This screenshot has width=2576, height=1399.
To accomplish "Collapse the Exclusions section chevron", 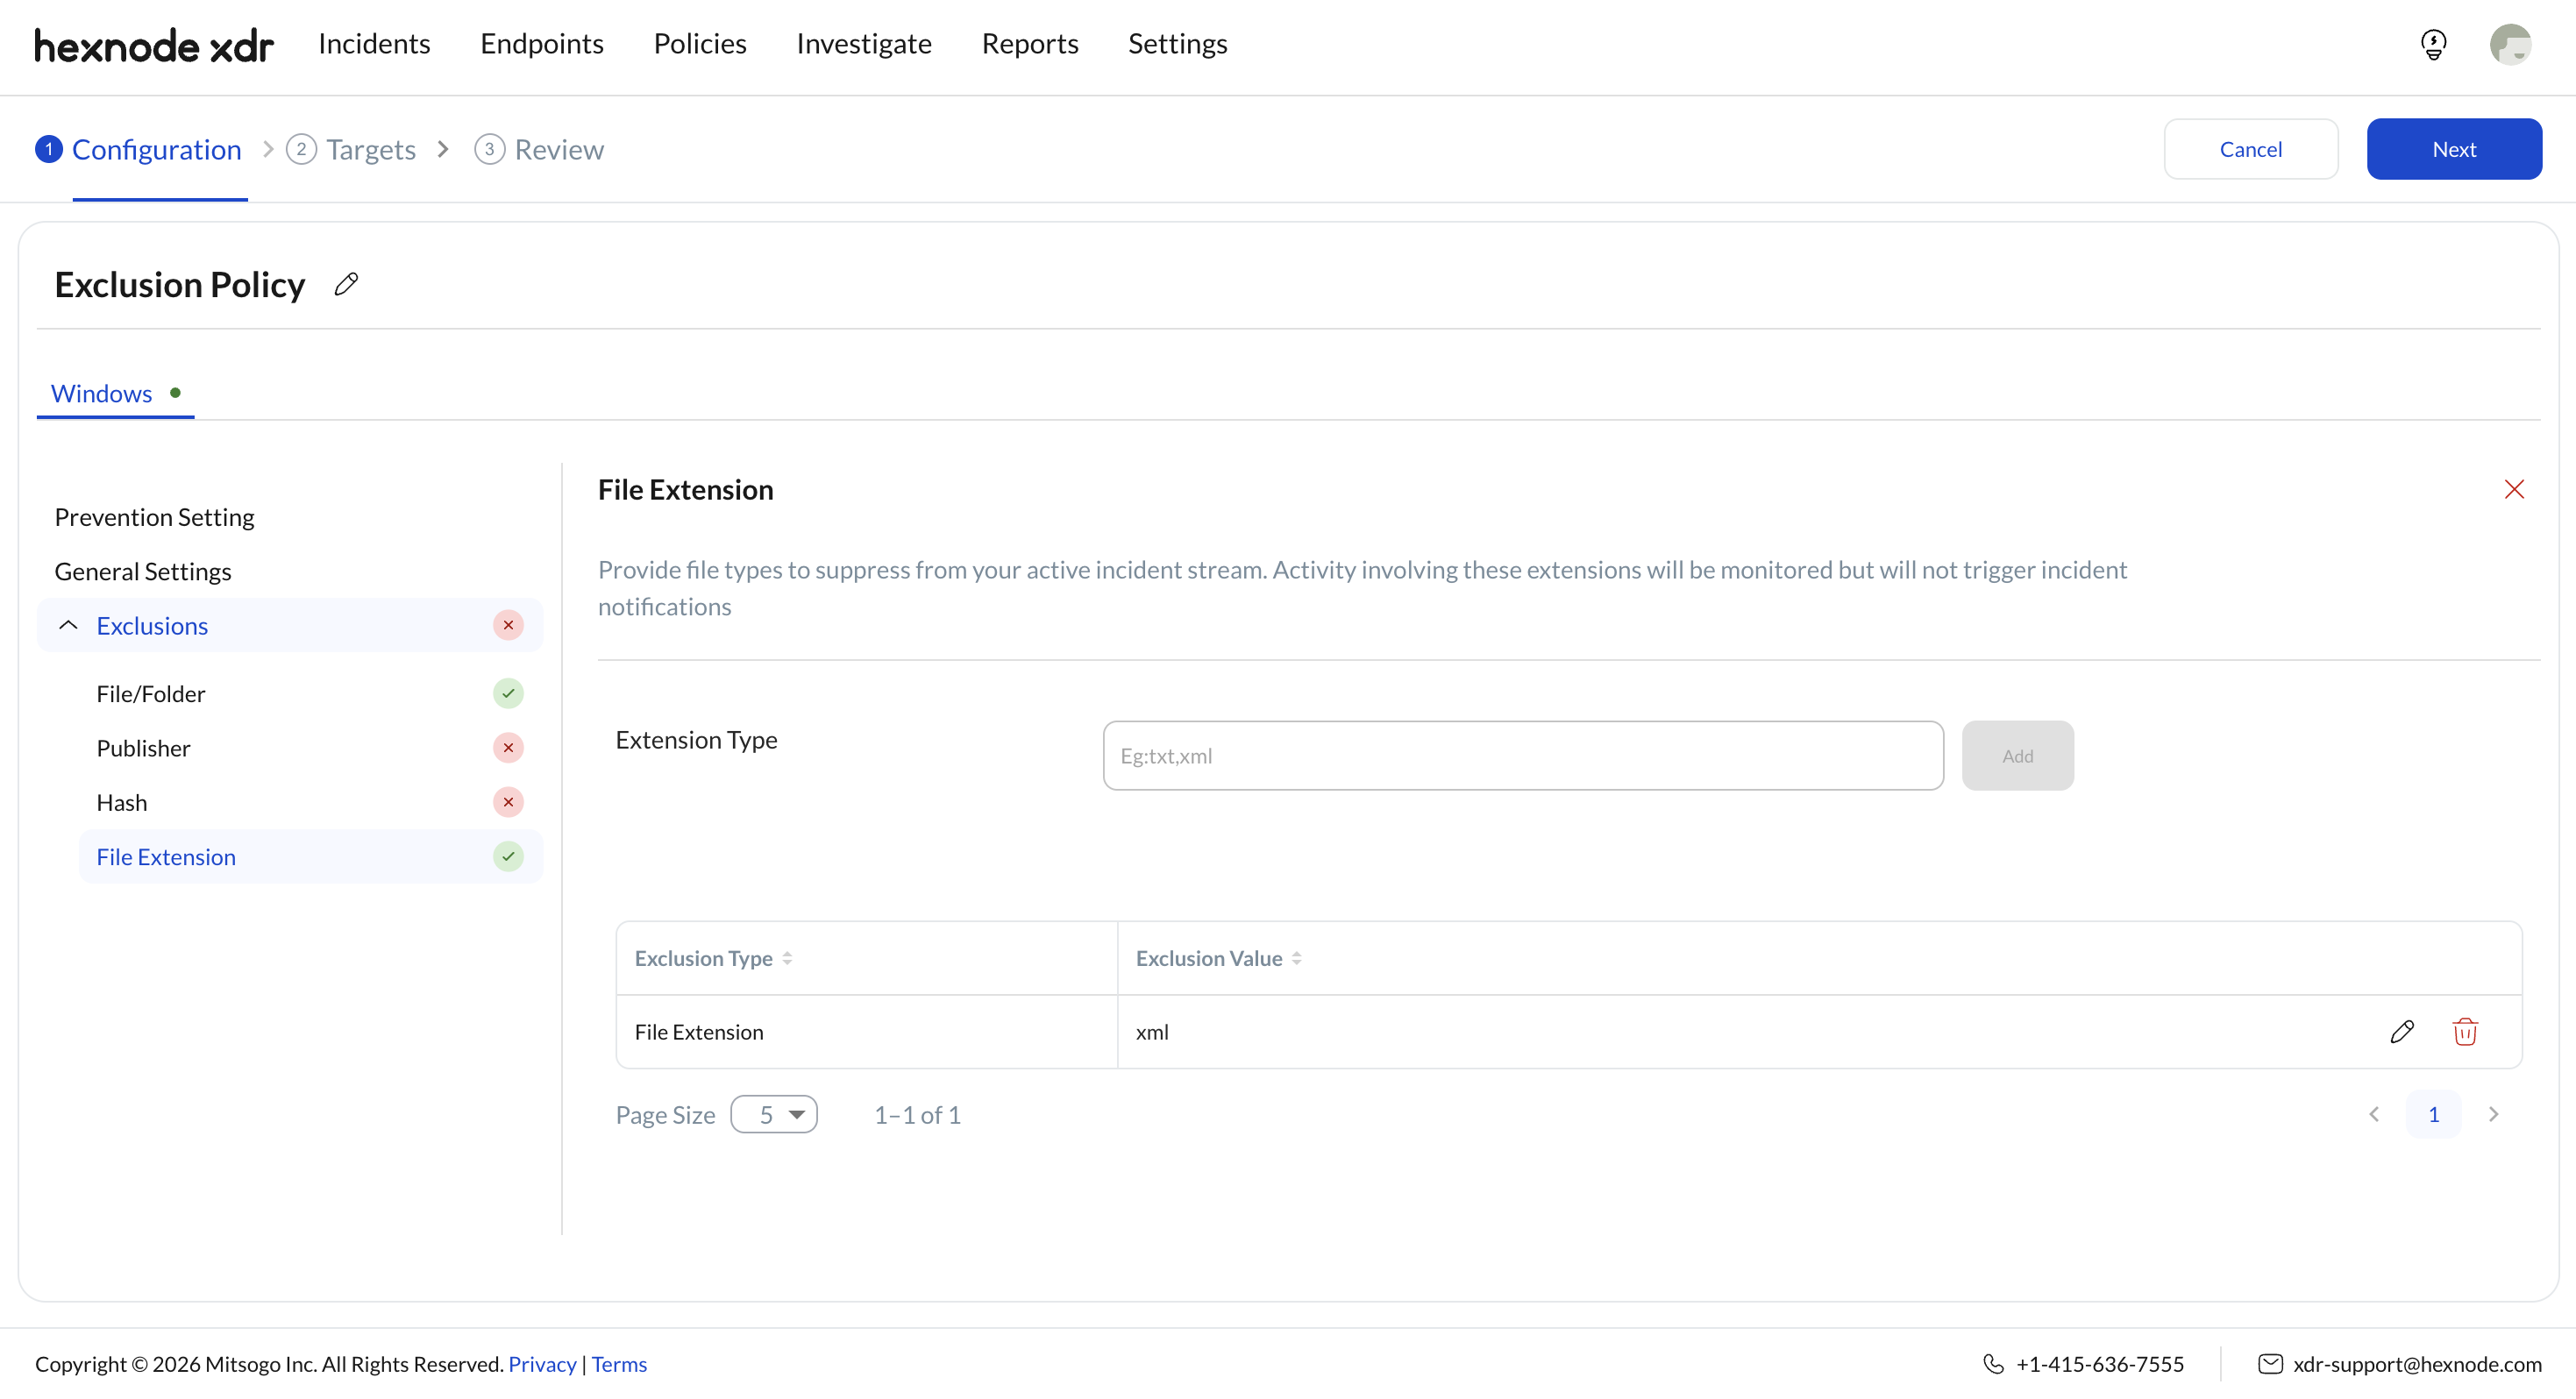I will pos(68,626).
